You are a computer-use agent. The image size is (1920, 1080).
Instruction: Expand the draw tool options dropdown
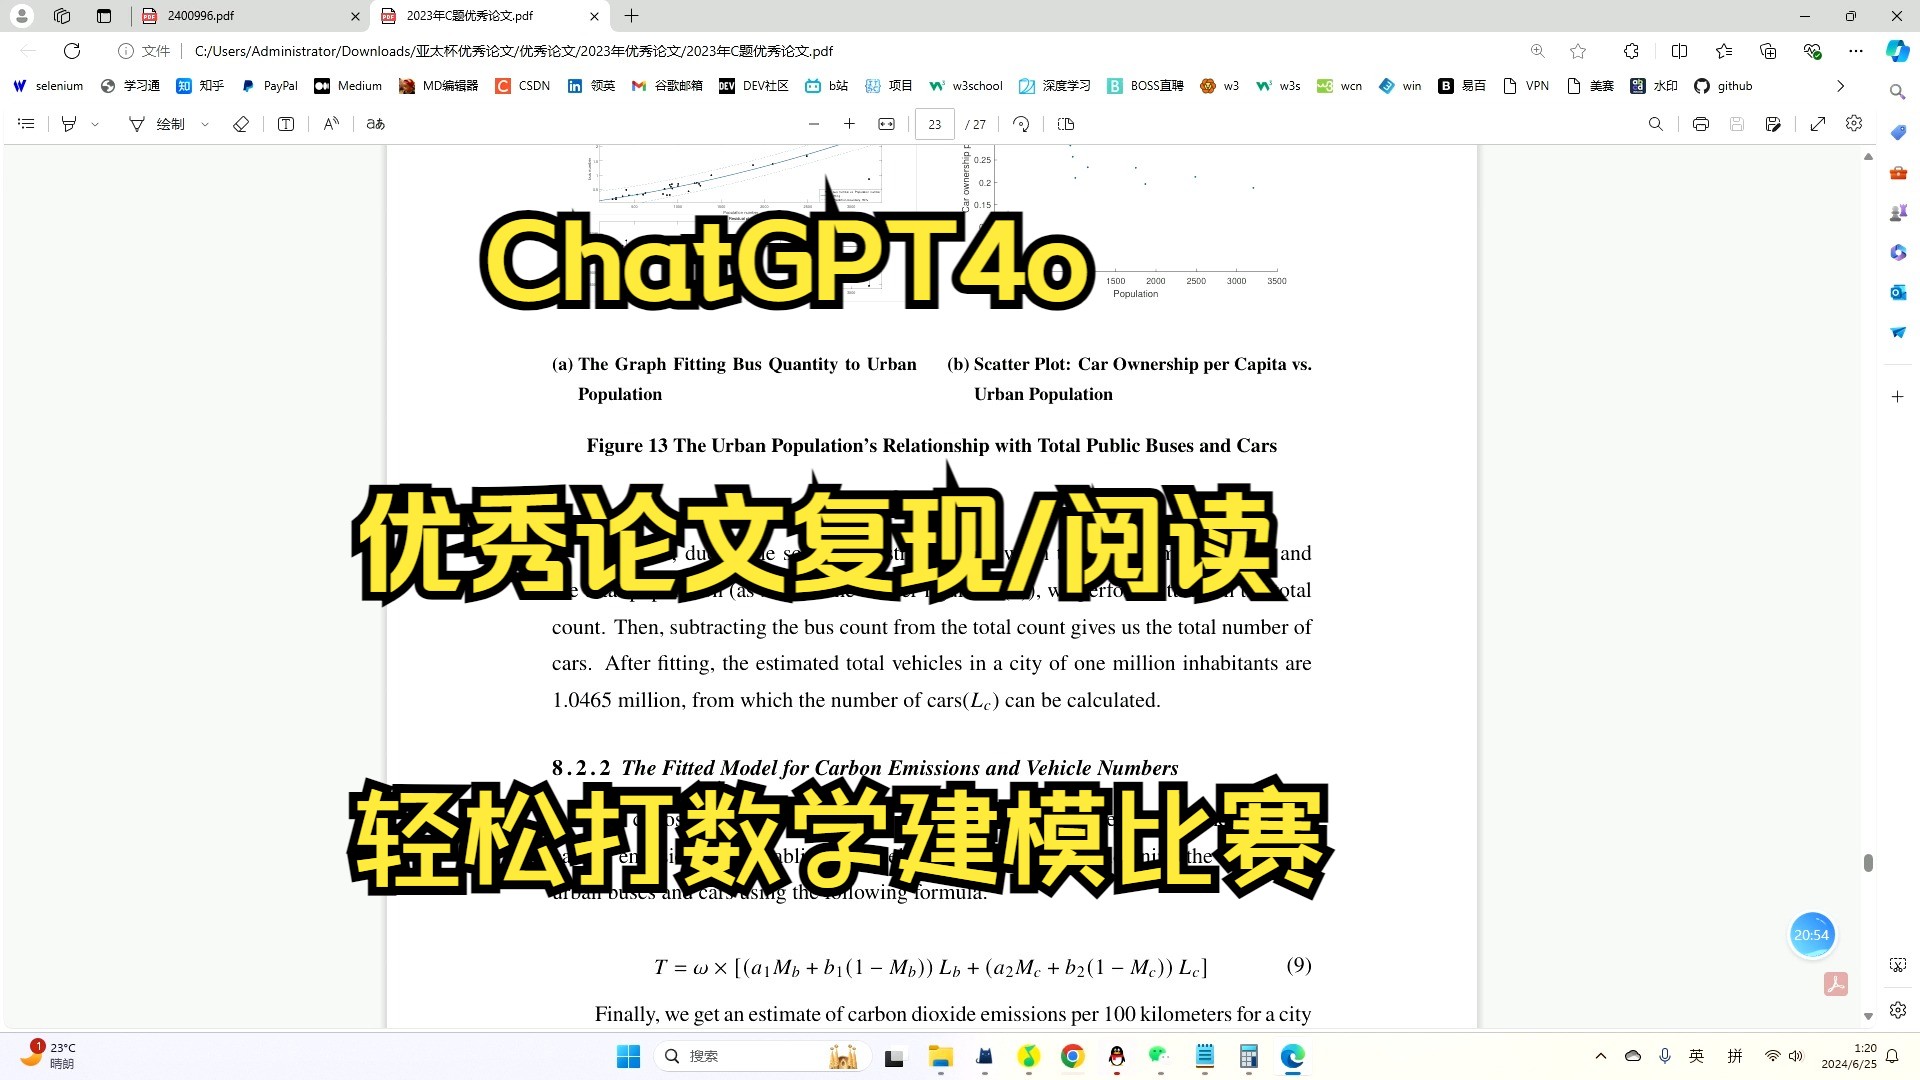[x=205, y=124]
